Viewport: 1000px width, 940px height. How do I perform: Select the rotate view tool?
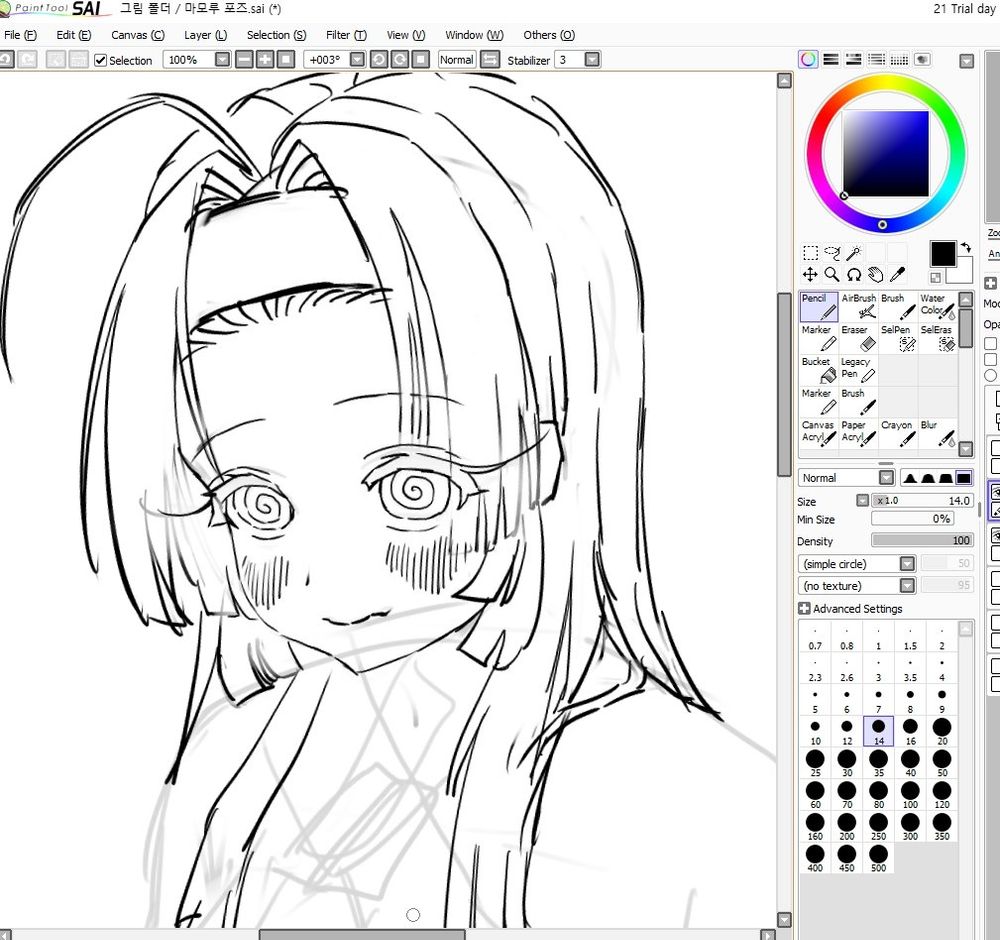853,275
